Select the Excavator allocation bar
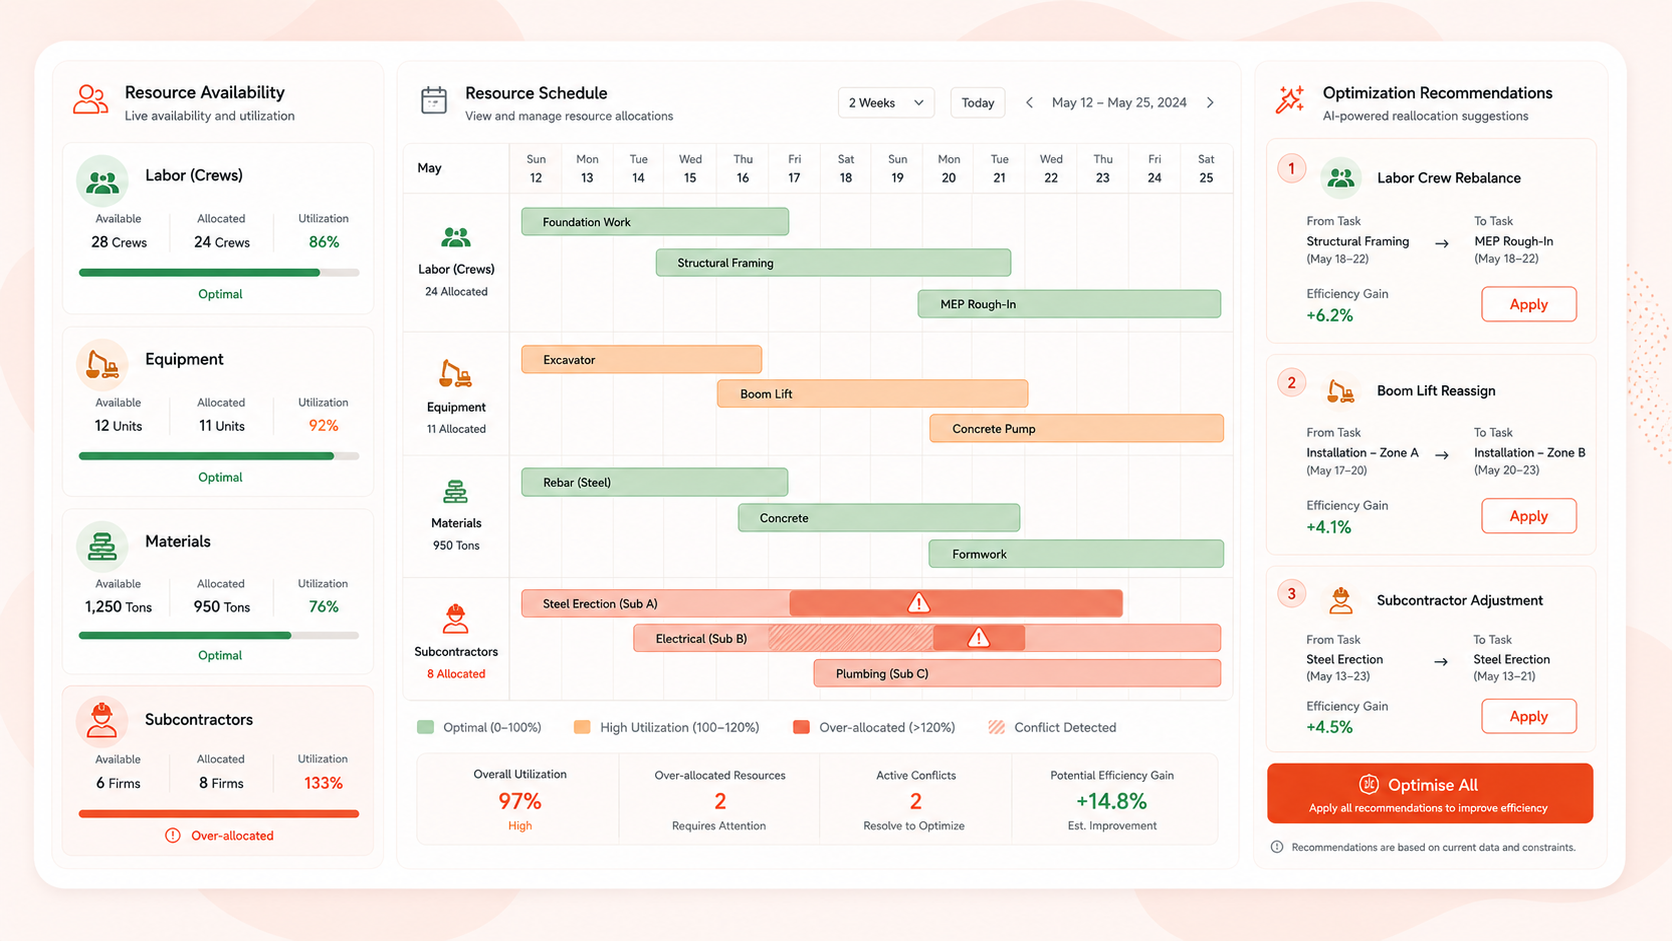The image size is (1672, 941). coord(641,360)
